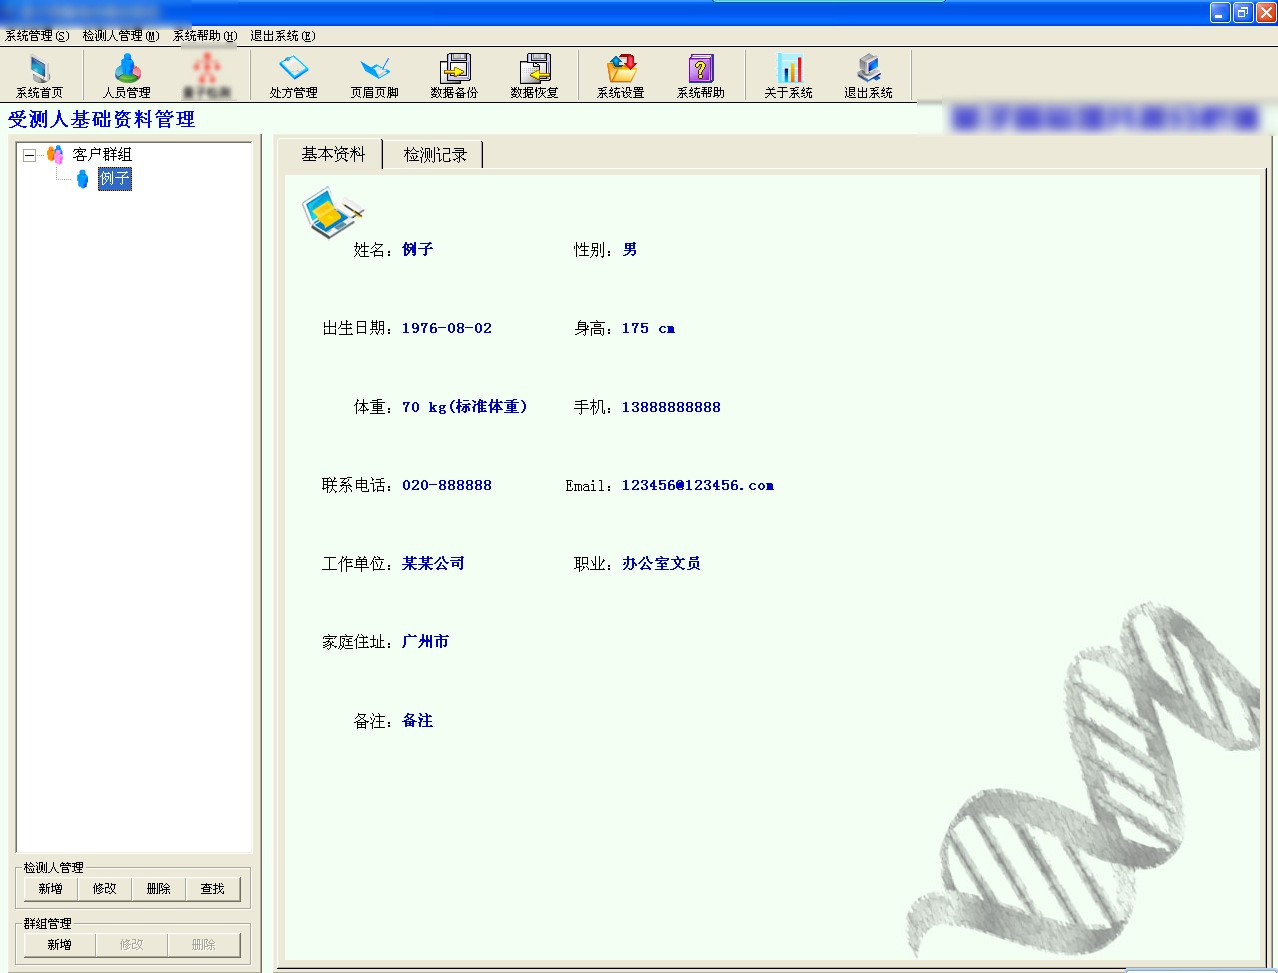Image resolution: width=1278 pixels, height=973 pixels.
Task: Open the 检测人管理(M) menu
Action: point(121,35)
